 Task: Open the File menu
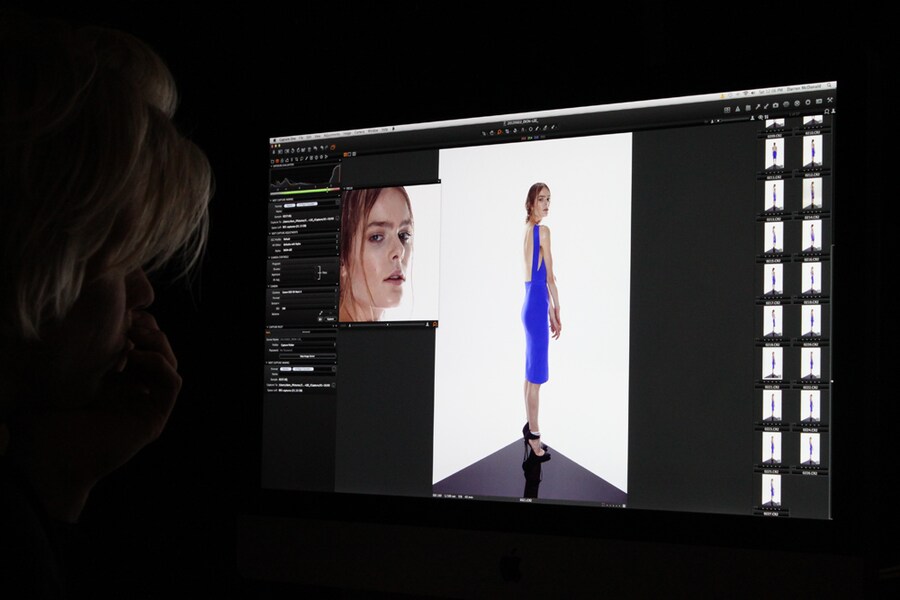[301, 138]
